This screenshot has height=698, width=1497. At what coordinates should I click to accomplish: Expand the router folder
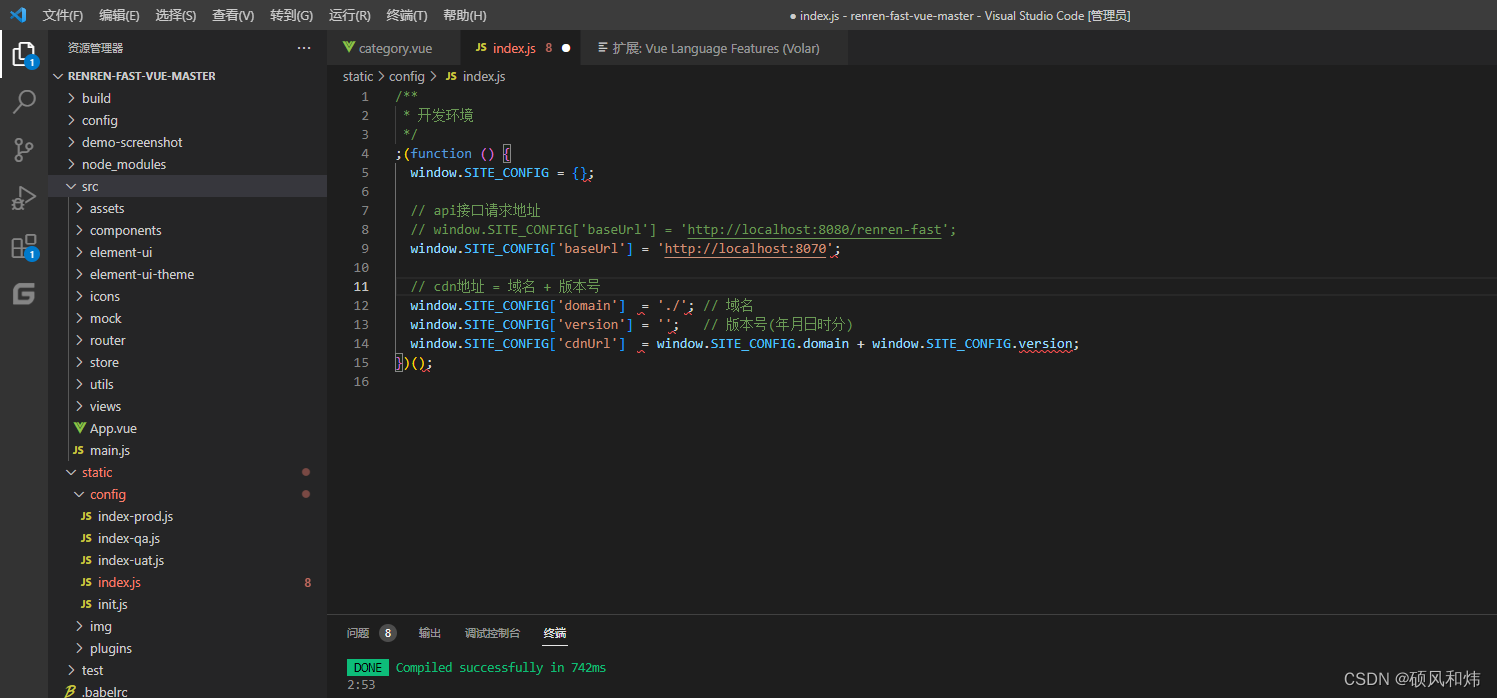[187, 340]
